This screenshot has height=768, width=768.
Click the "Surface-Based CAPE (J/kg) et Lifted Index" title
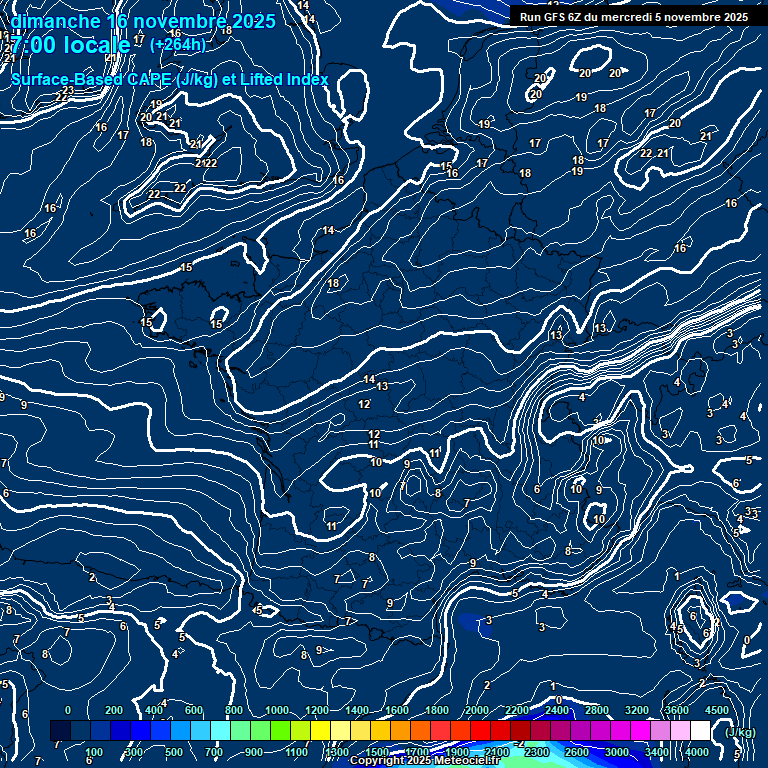click(169, 79)
